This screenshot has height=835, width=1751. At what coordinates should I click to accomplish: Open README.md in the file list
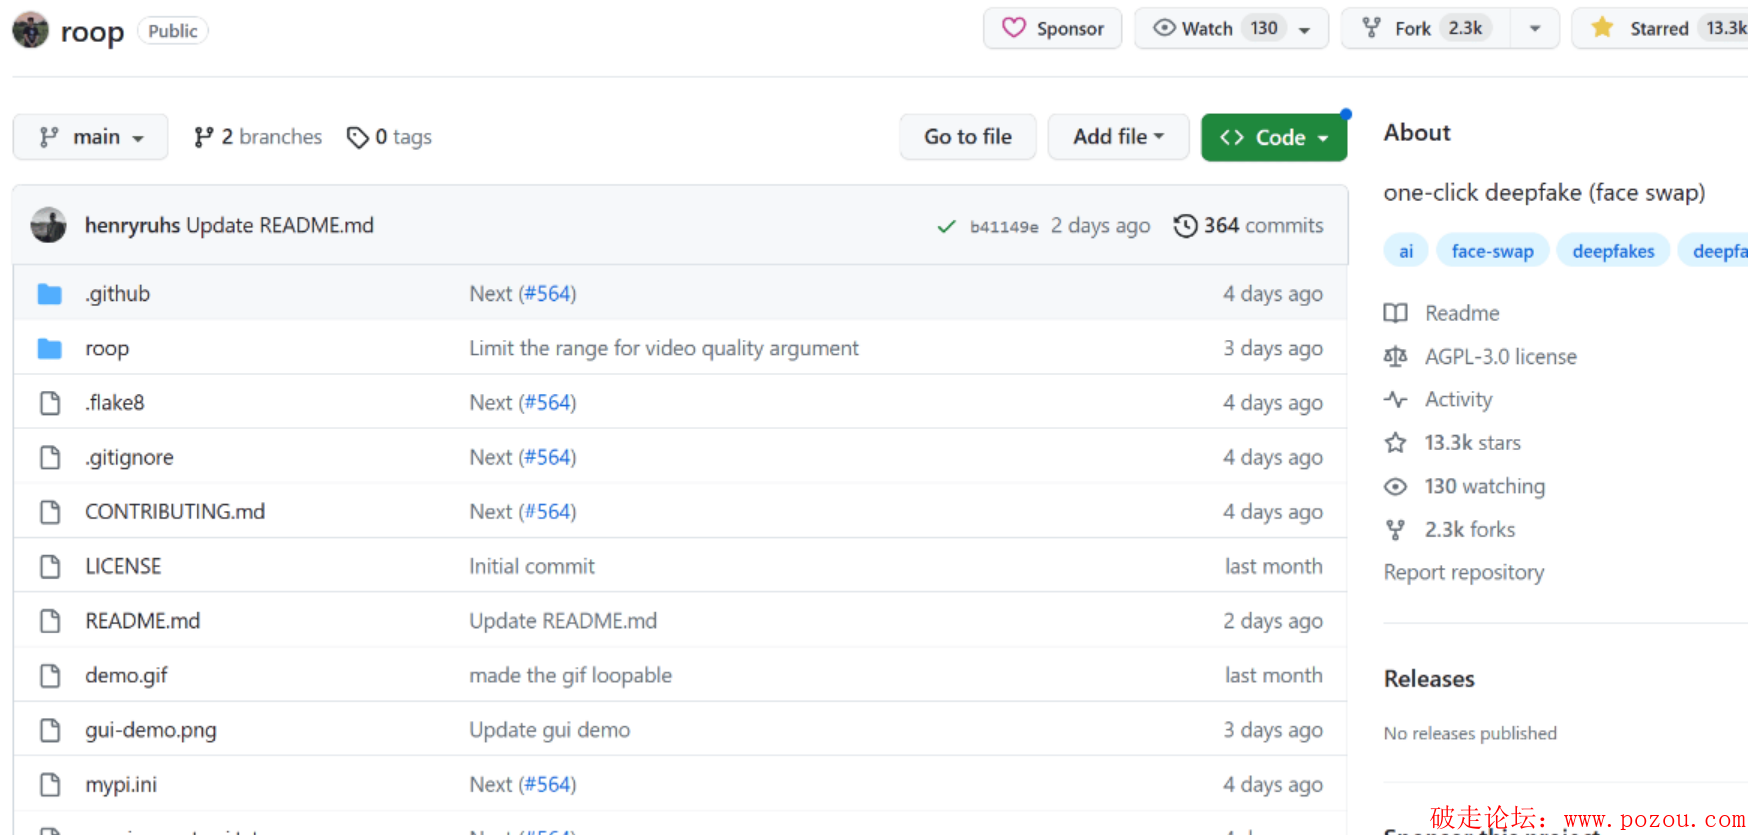(x=143, y=621)
